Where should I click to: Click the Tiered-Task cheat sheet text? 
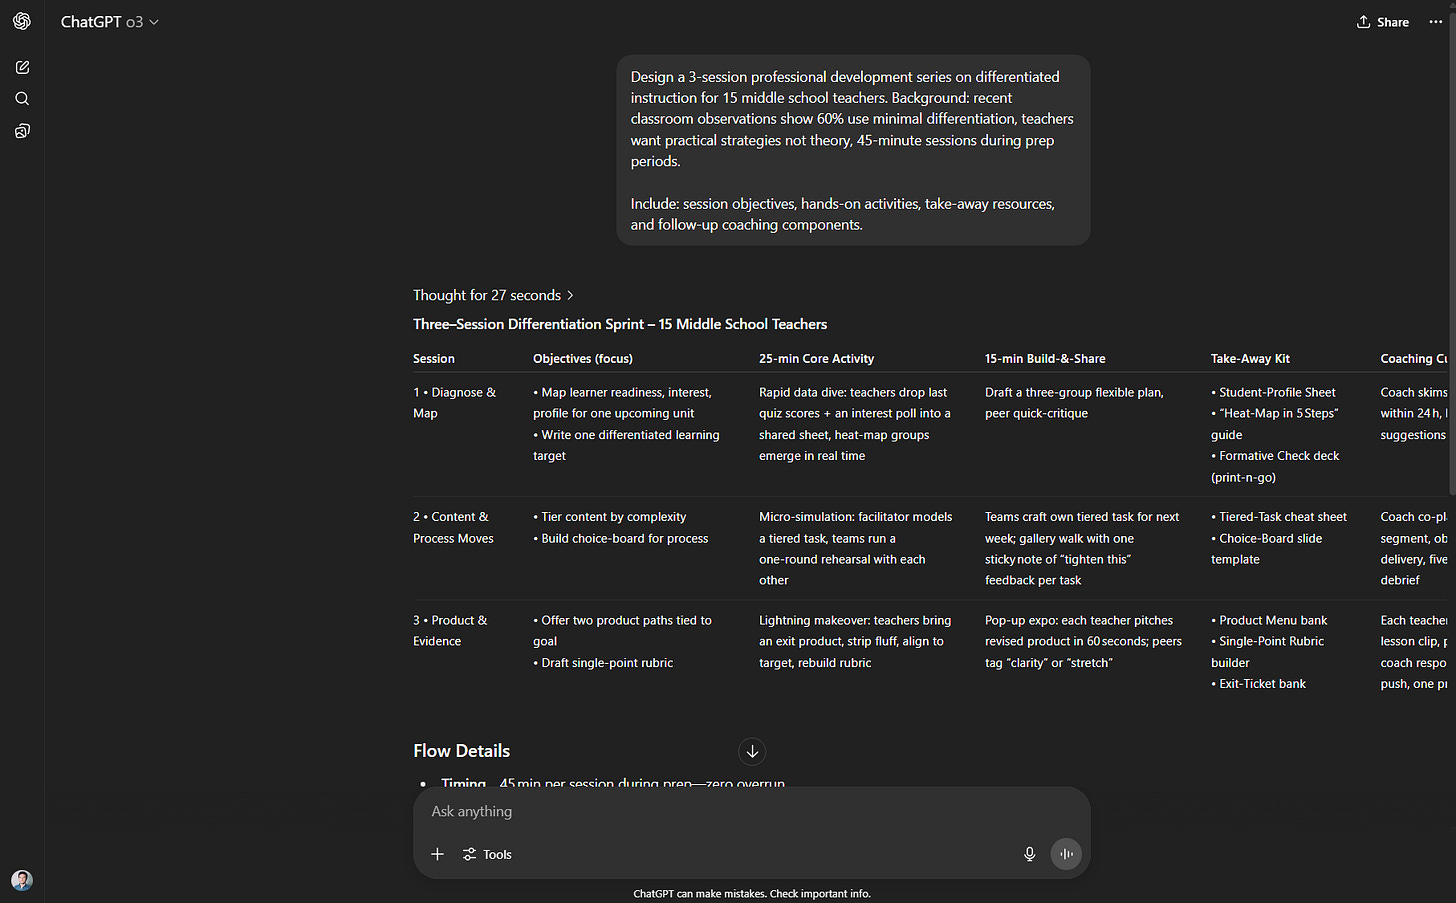point(1283,517)
